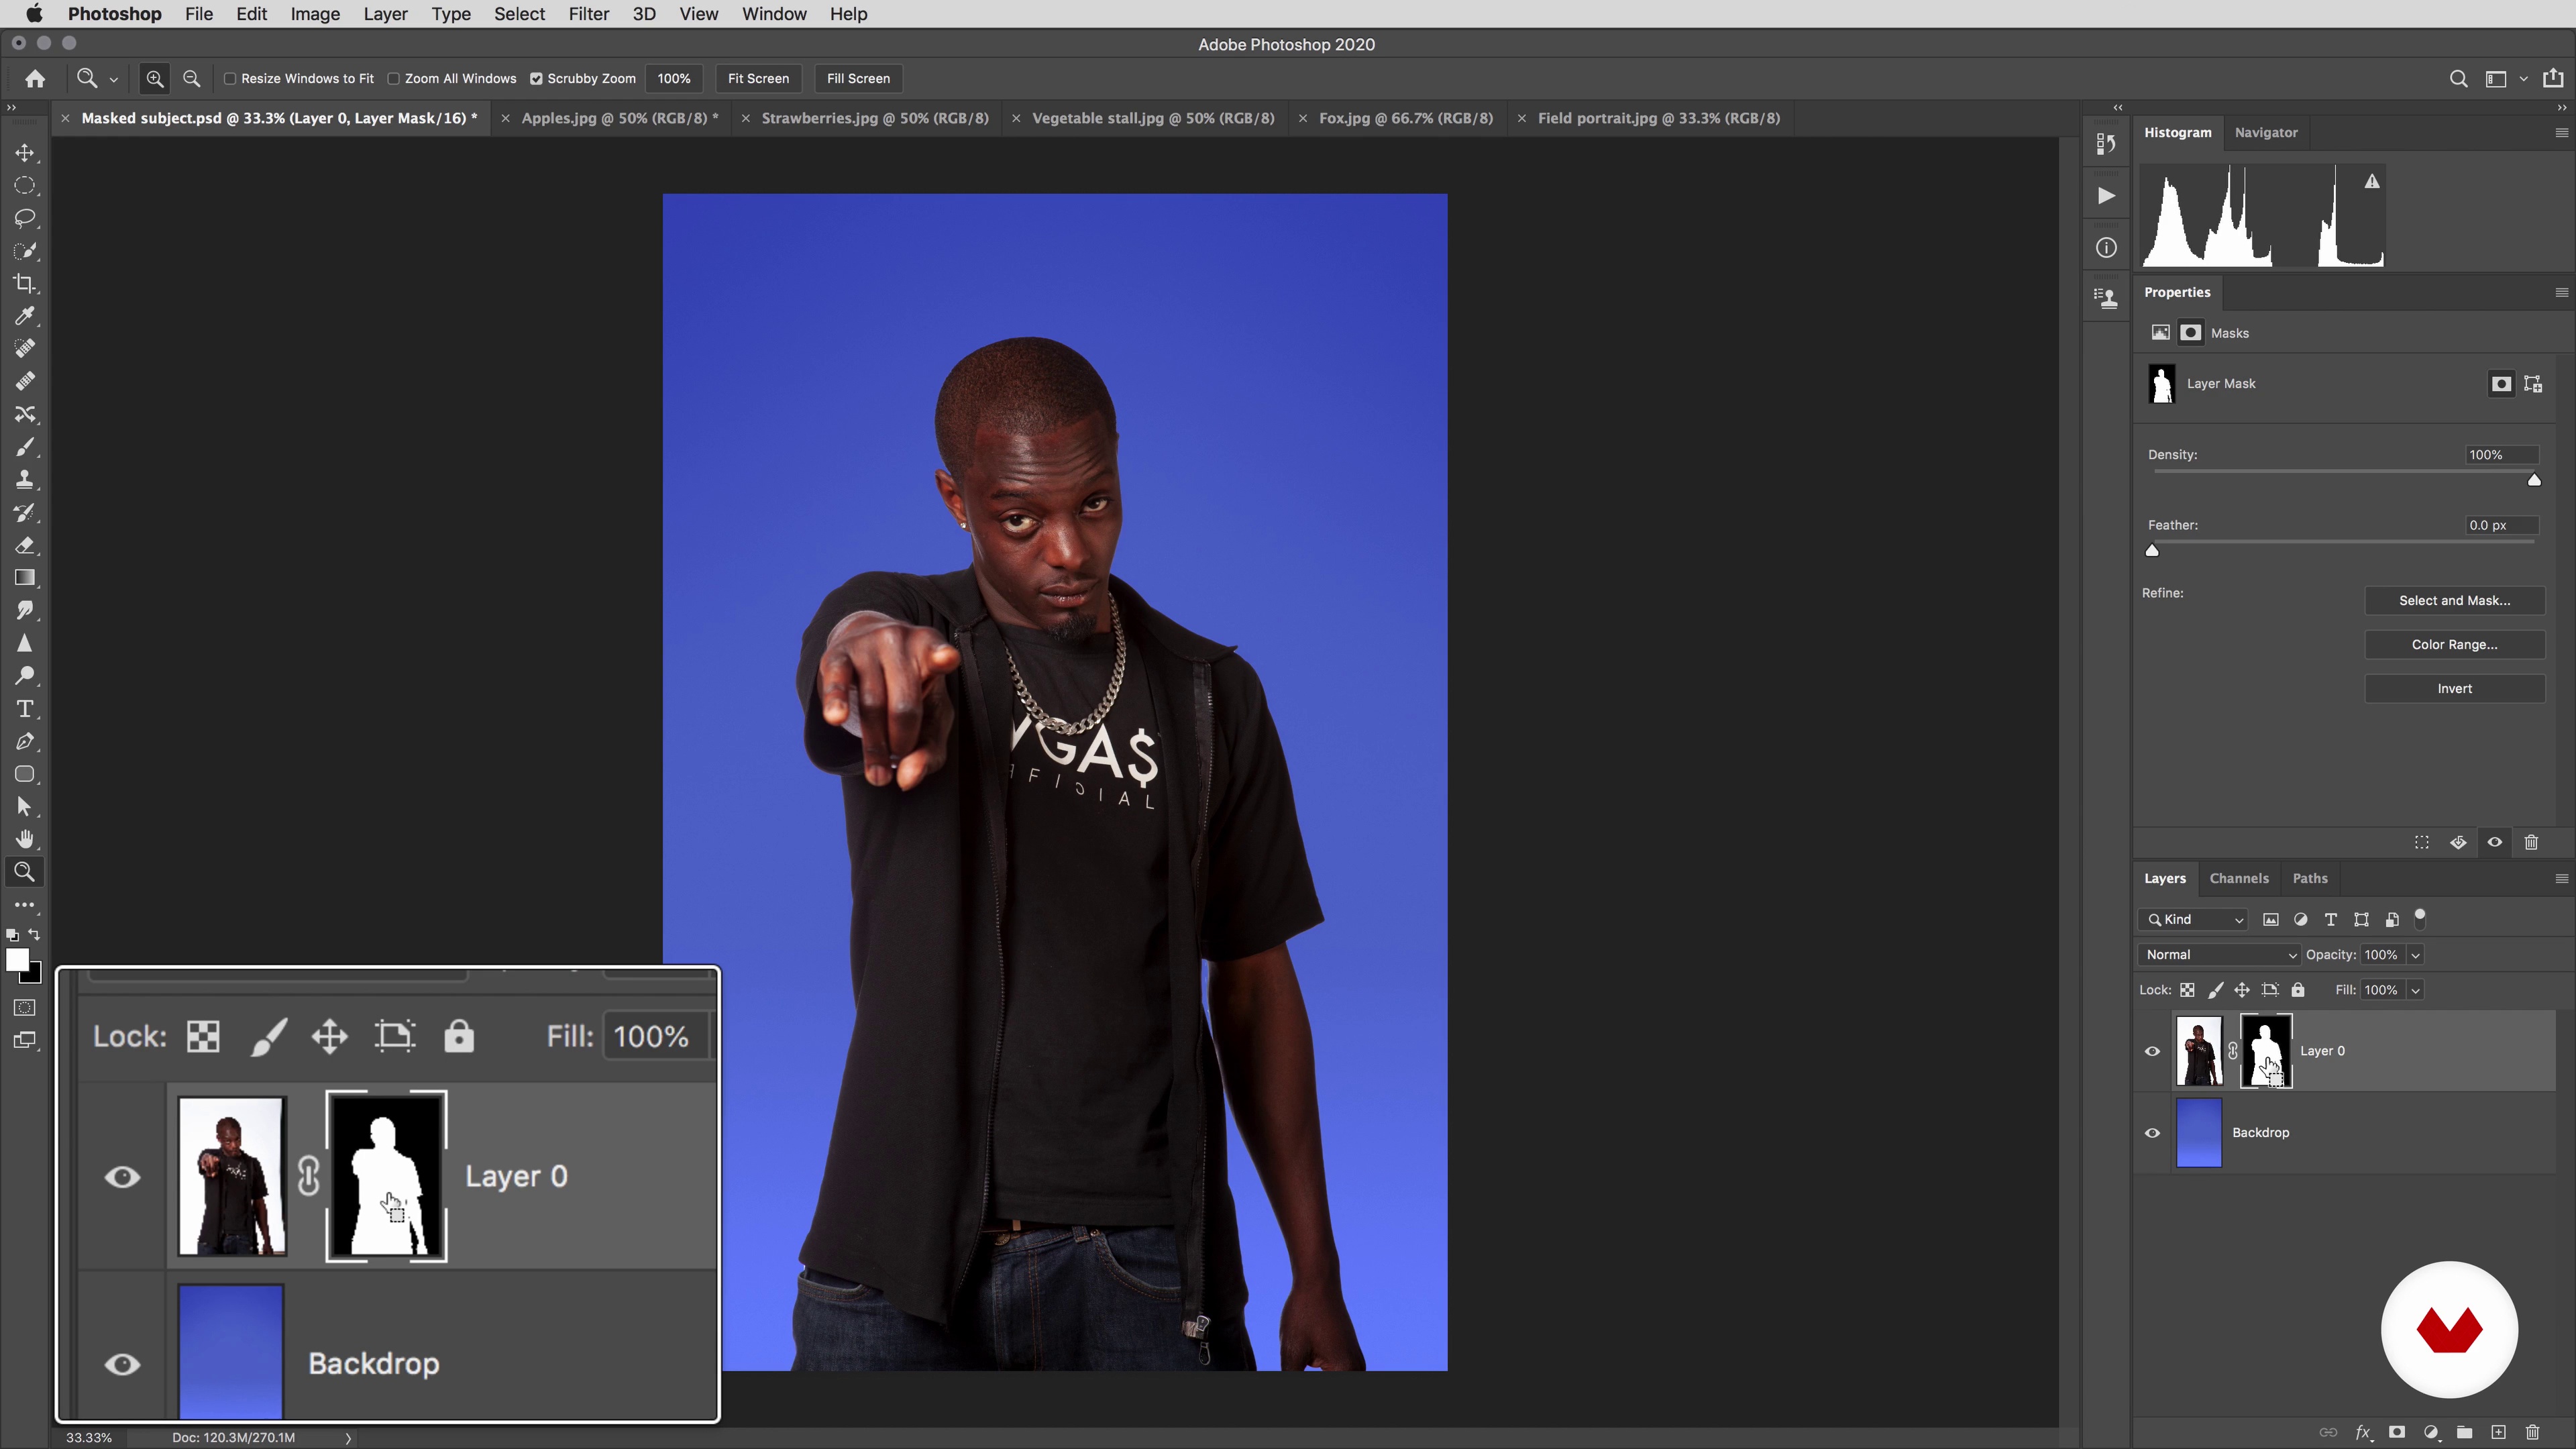Viewport: 2576px width, 1449px height.
Task: Pick the Eyedropper tool
Action: 25,316
